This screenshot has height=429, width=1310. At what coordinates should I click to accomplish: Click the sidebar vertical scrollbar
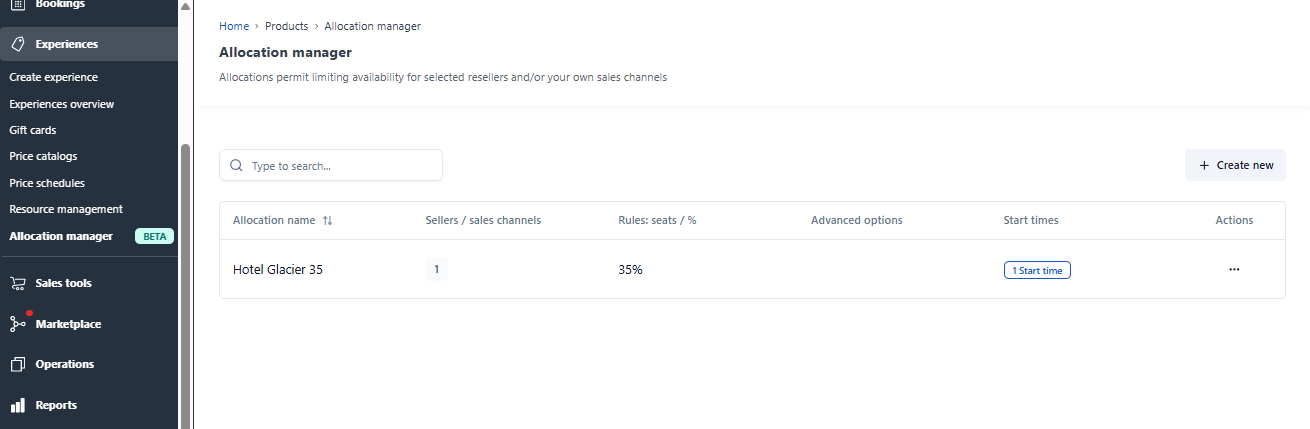[x=185, y=280]
